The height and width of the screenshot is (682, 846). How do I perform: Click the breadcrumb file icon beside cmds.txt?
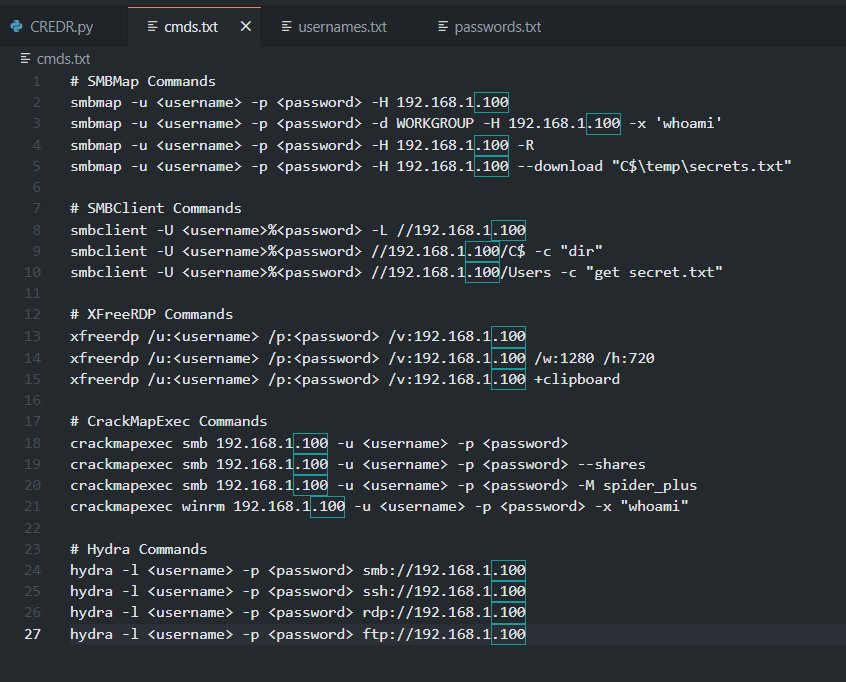[x=25, y=58]
